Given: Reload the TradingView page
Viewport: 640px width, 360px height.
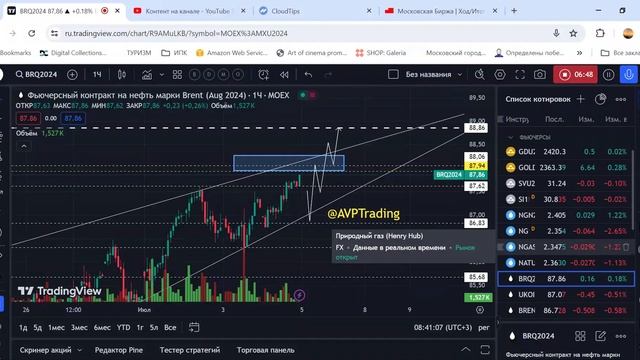Looking at the screenshot, I should [x=32, y=33].
